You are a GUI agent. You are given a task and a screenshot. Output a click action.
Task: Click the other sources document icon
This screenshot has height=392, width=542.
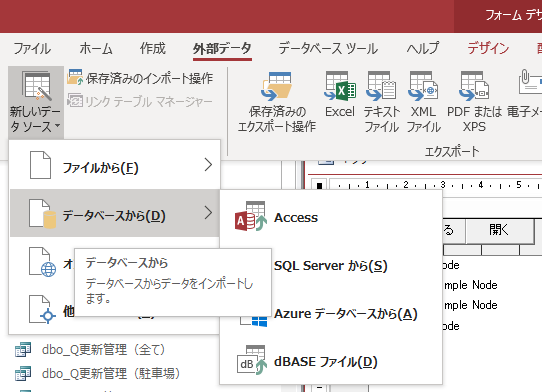pos(42,309)
